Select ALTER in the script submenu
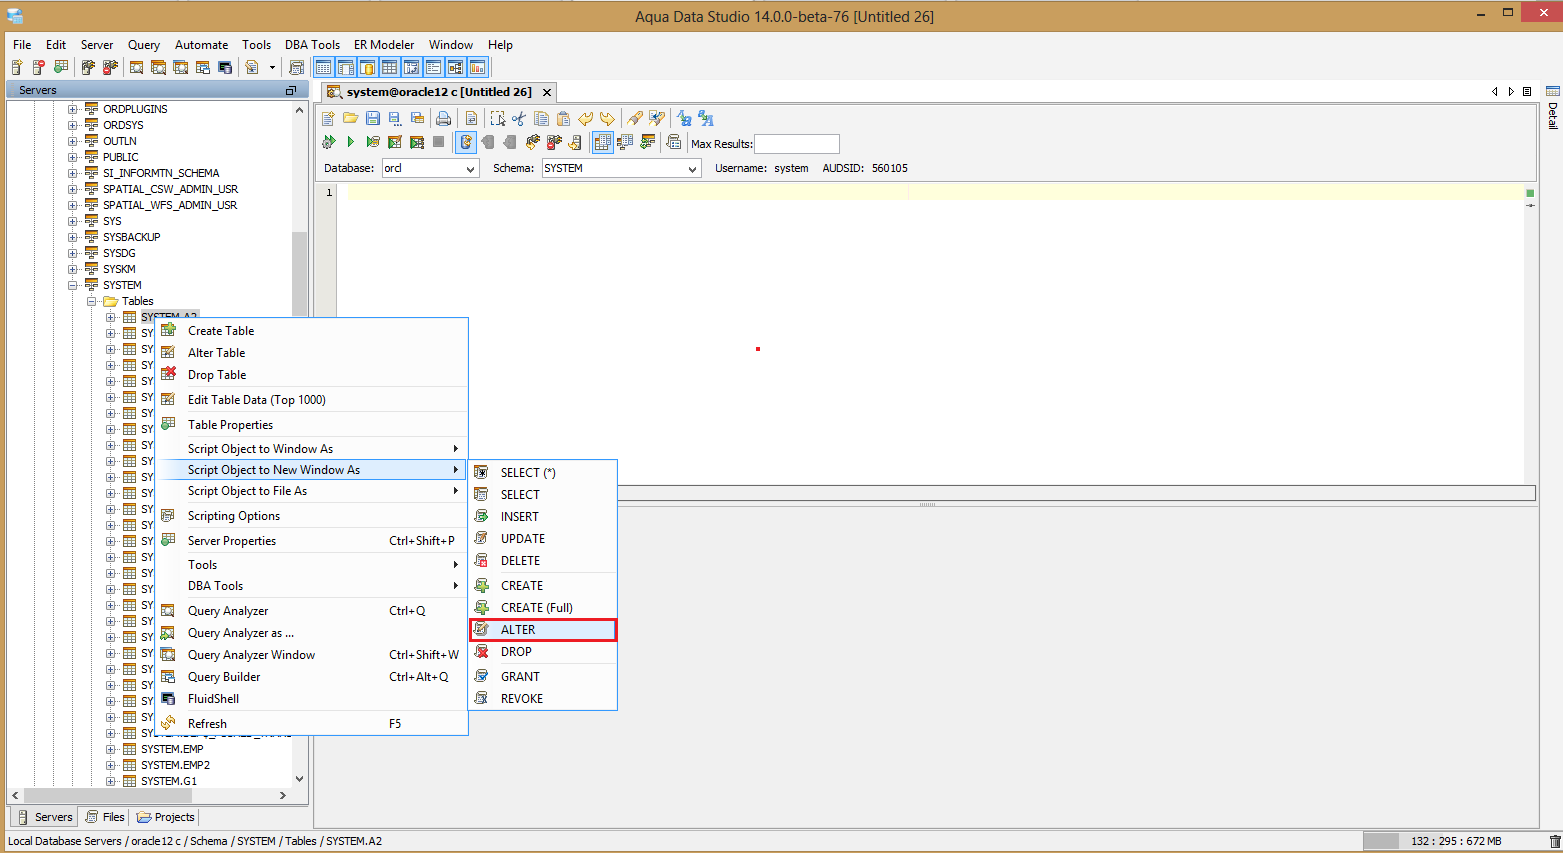1563x853 pixels. pyautogui.click(x=543, y=630)
